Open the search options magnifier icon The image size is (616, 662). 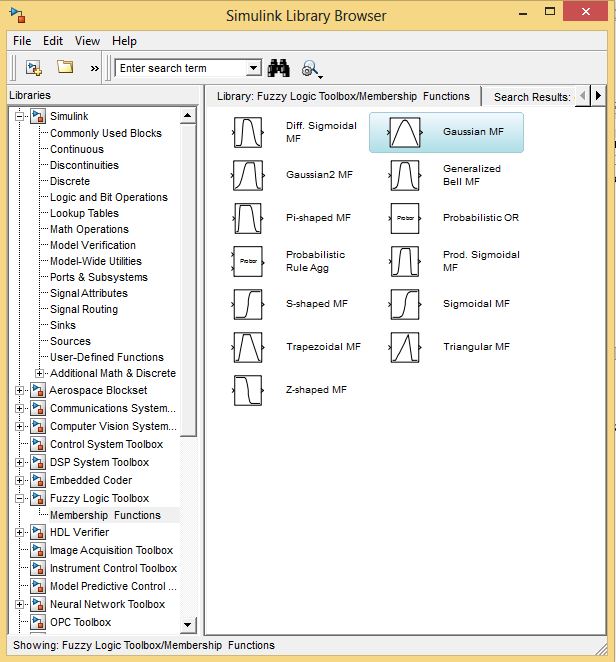[312, 69]
